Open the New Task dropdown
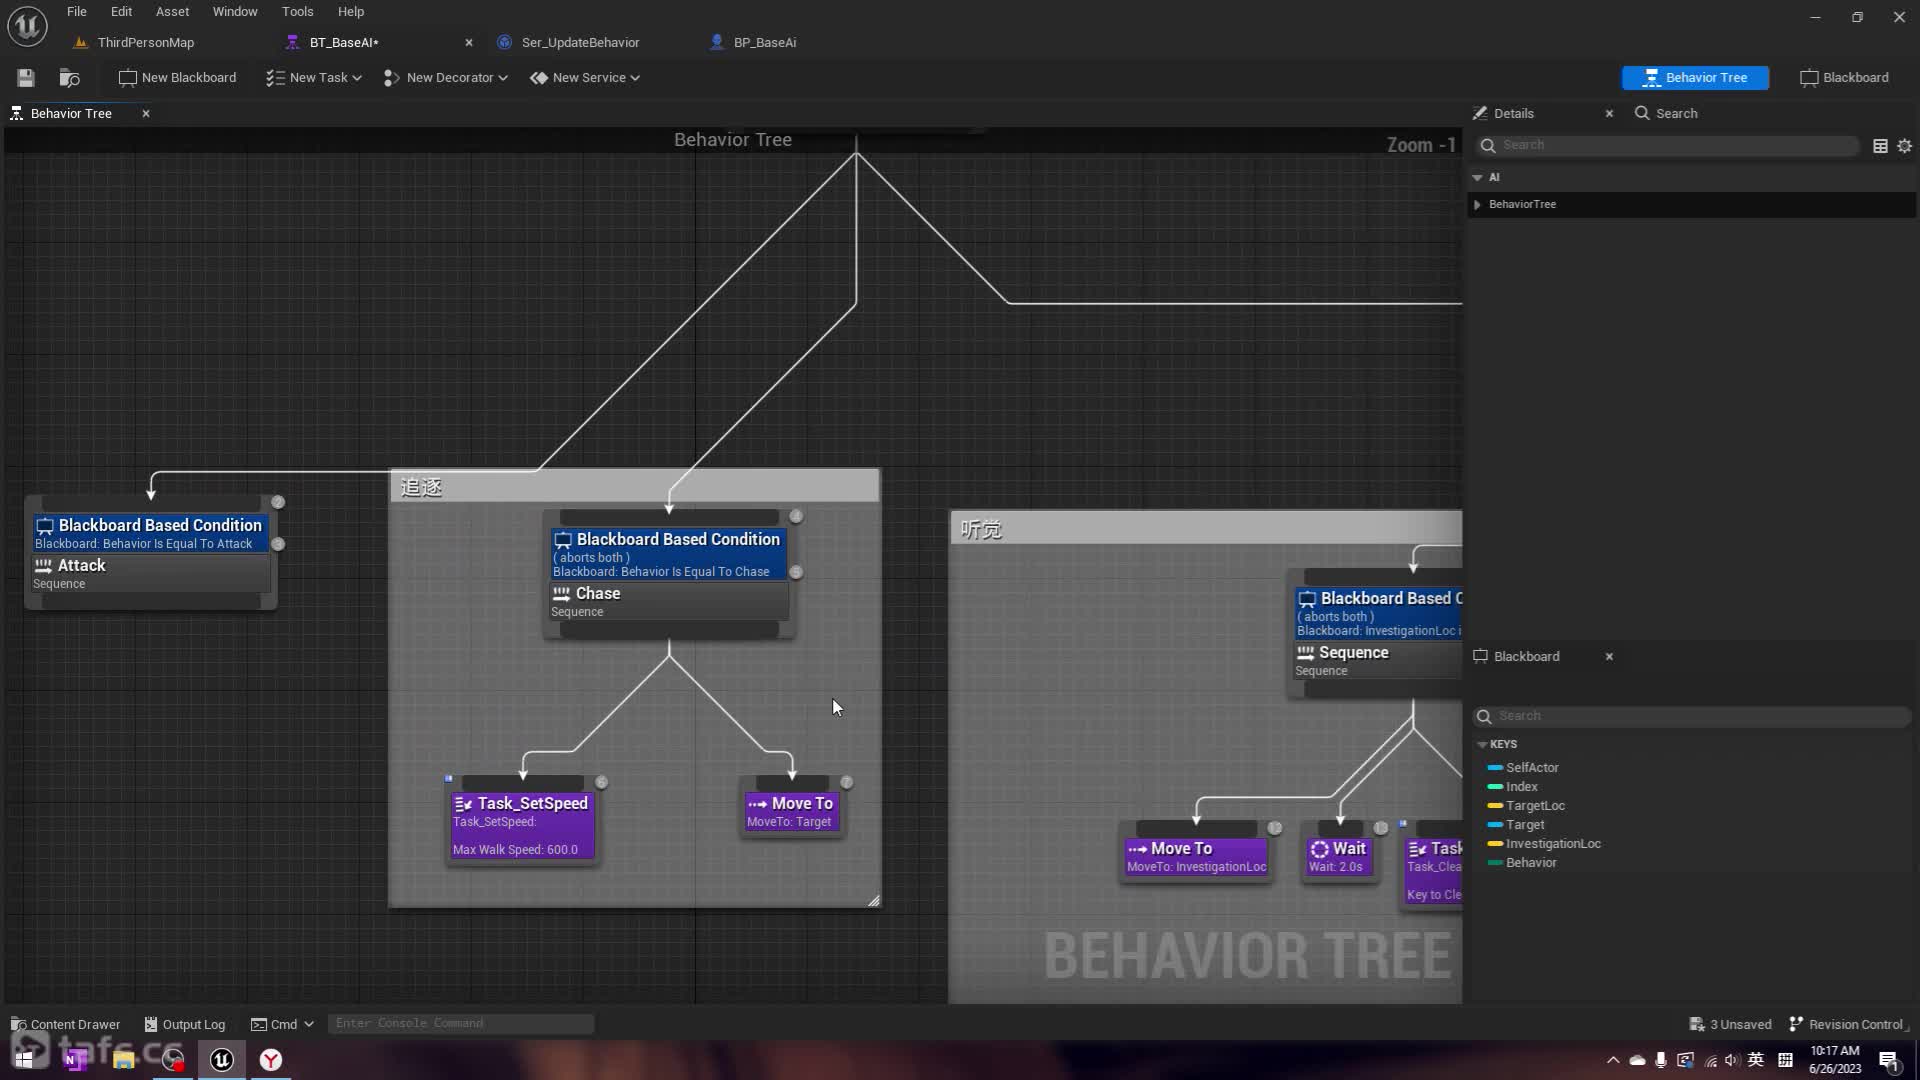The image size is (1920, 1080). tap(314, 78)
